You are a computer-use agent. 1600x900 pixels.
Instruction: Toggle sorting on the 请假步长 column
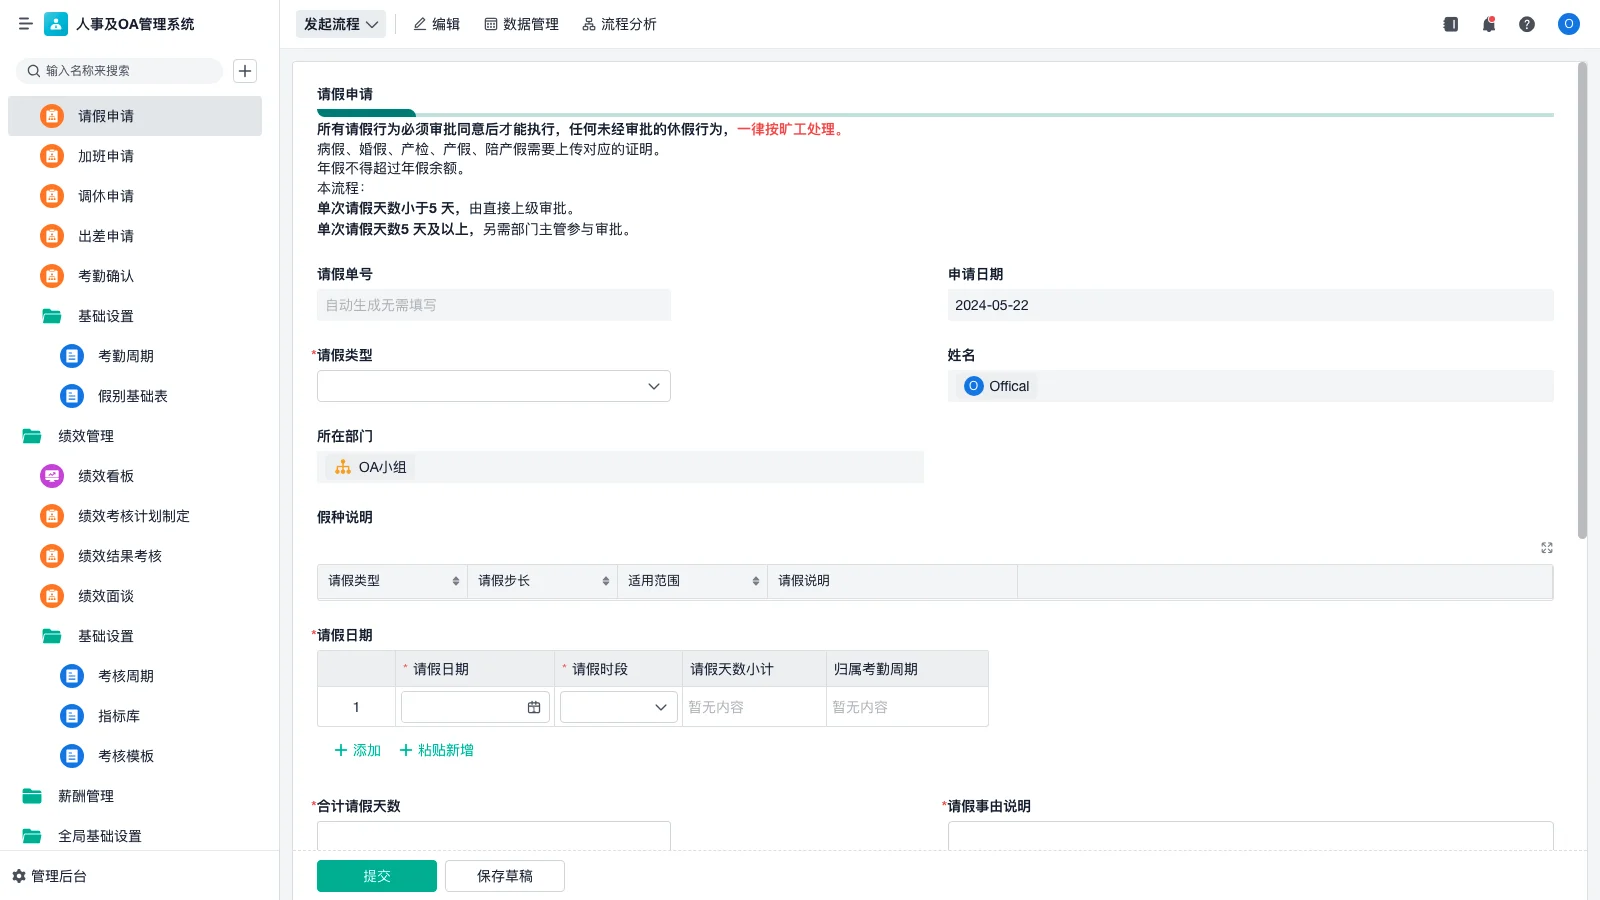point(604,581)
